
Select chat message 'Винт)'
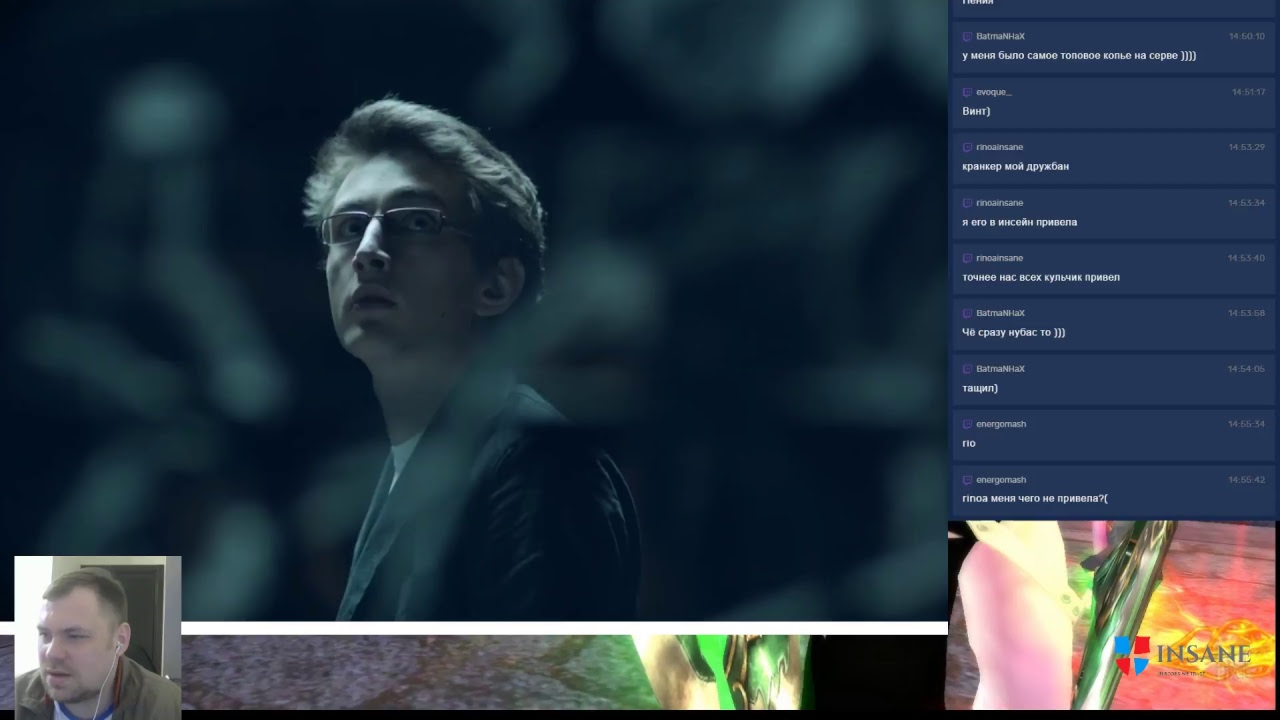pyautogui.click(x=976, y=111)
